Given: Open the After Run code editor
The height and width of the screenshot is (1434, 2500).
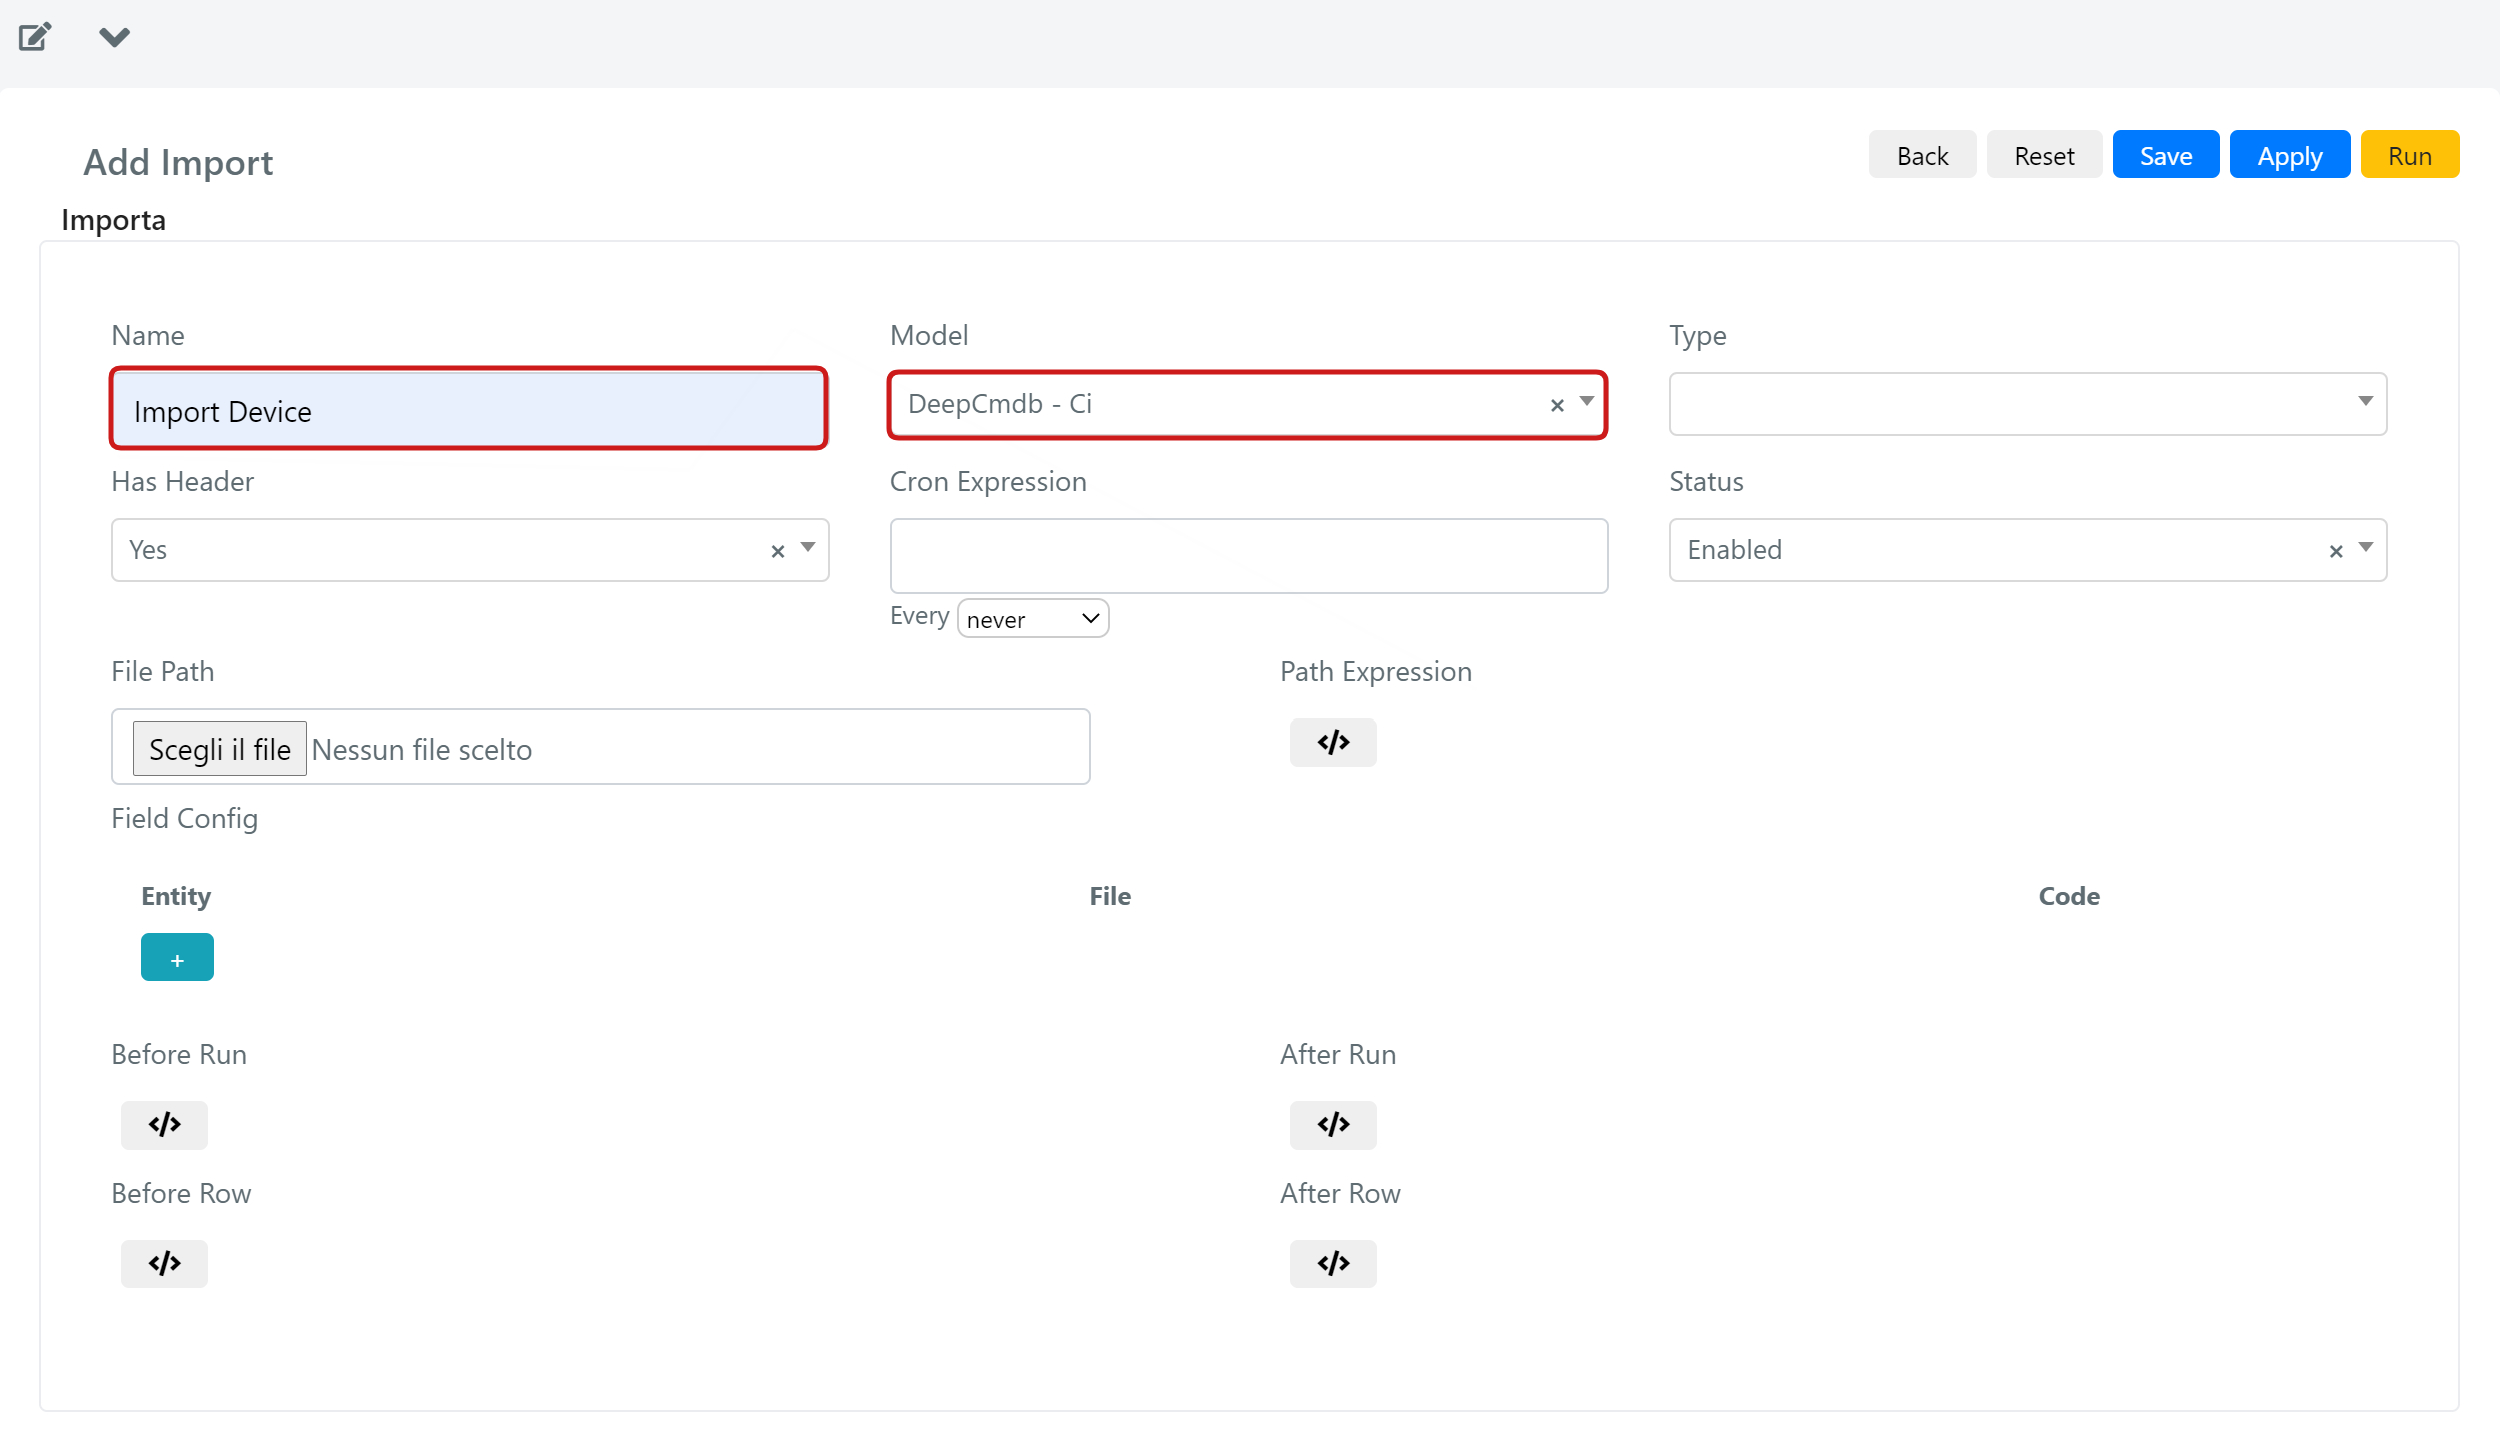Looking at the screenshot, I should pos(1333,1125).
